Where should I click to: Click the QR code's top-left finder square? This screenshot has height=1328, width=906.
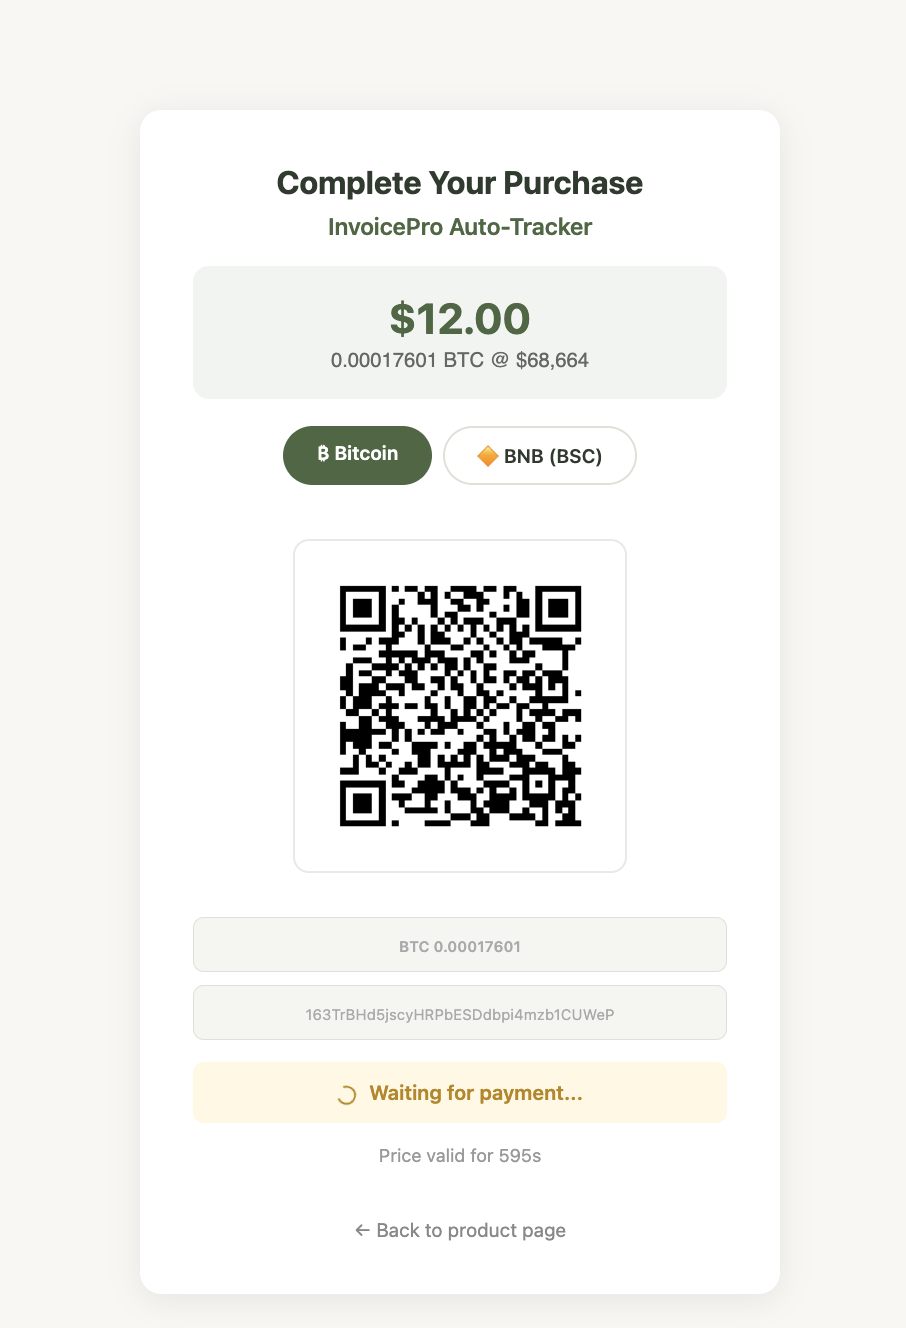point(363,608)
